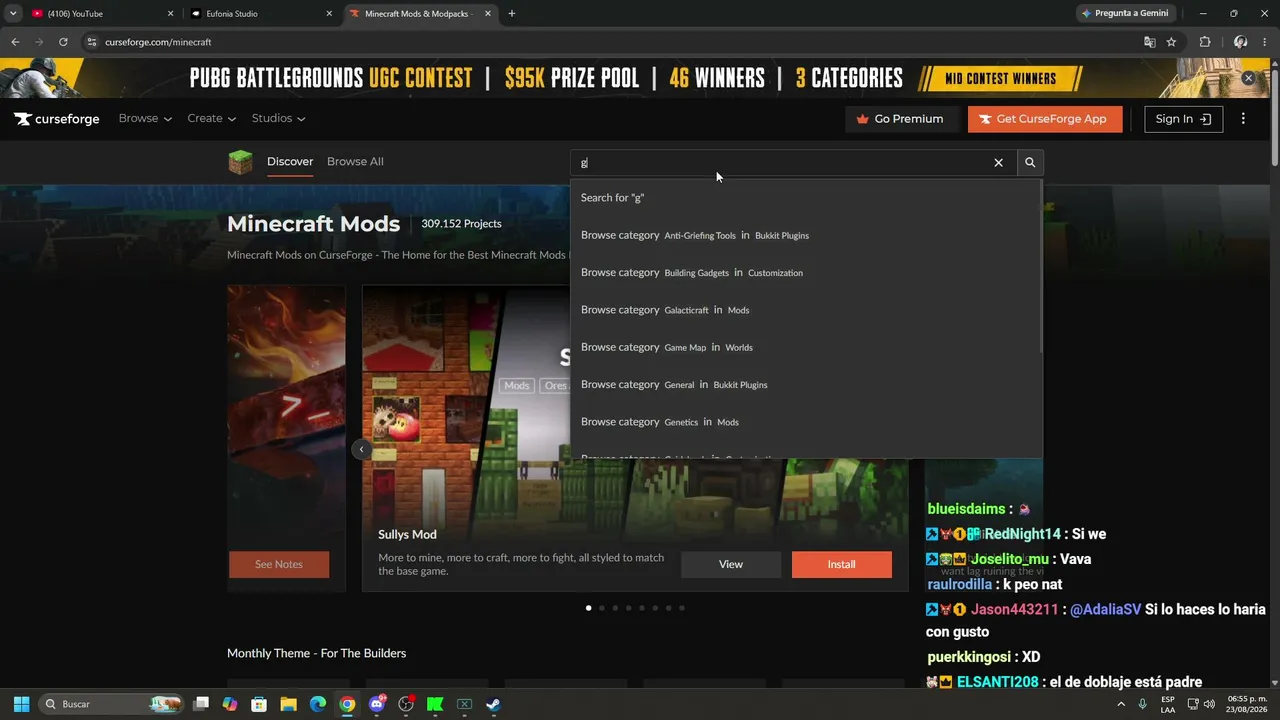Expand the Studios menu
Viewport: 1280px width, 720px height.
[x=278, y=119]
